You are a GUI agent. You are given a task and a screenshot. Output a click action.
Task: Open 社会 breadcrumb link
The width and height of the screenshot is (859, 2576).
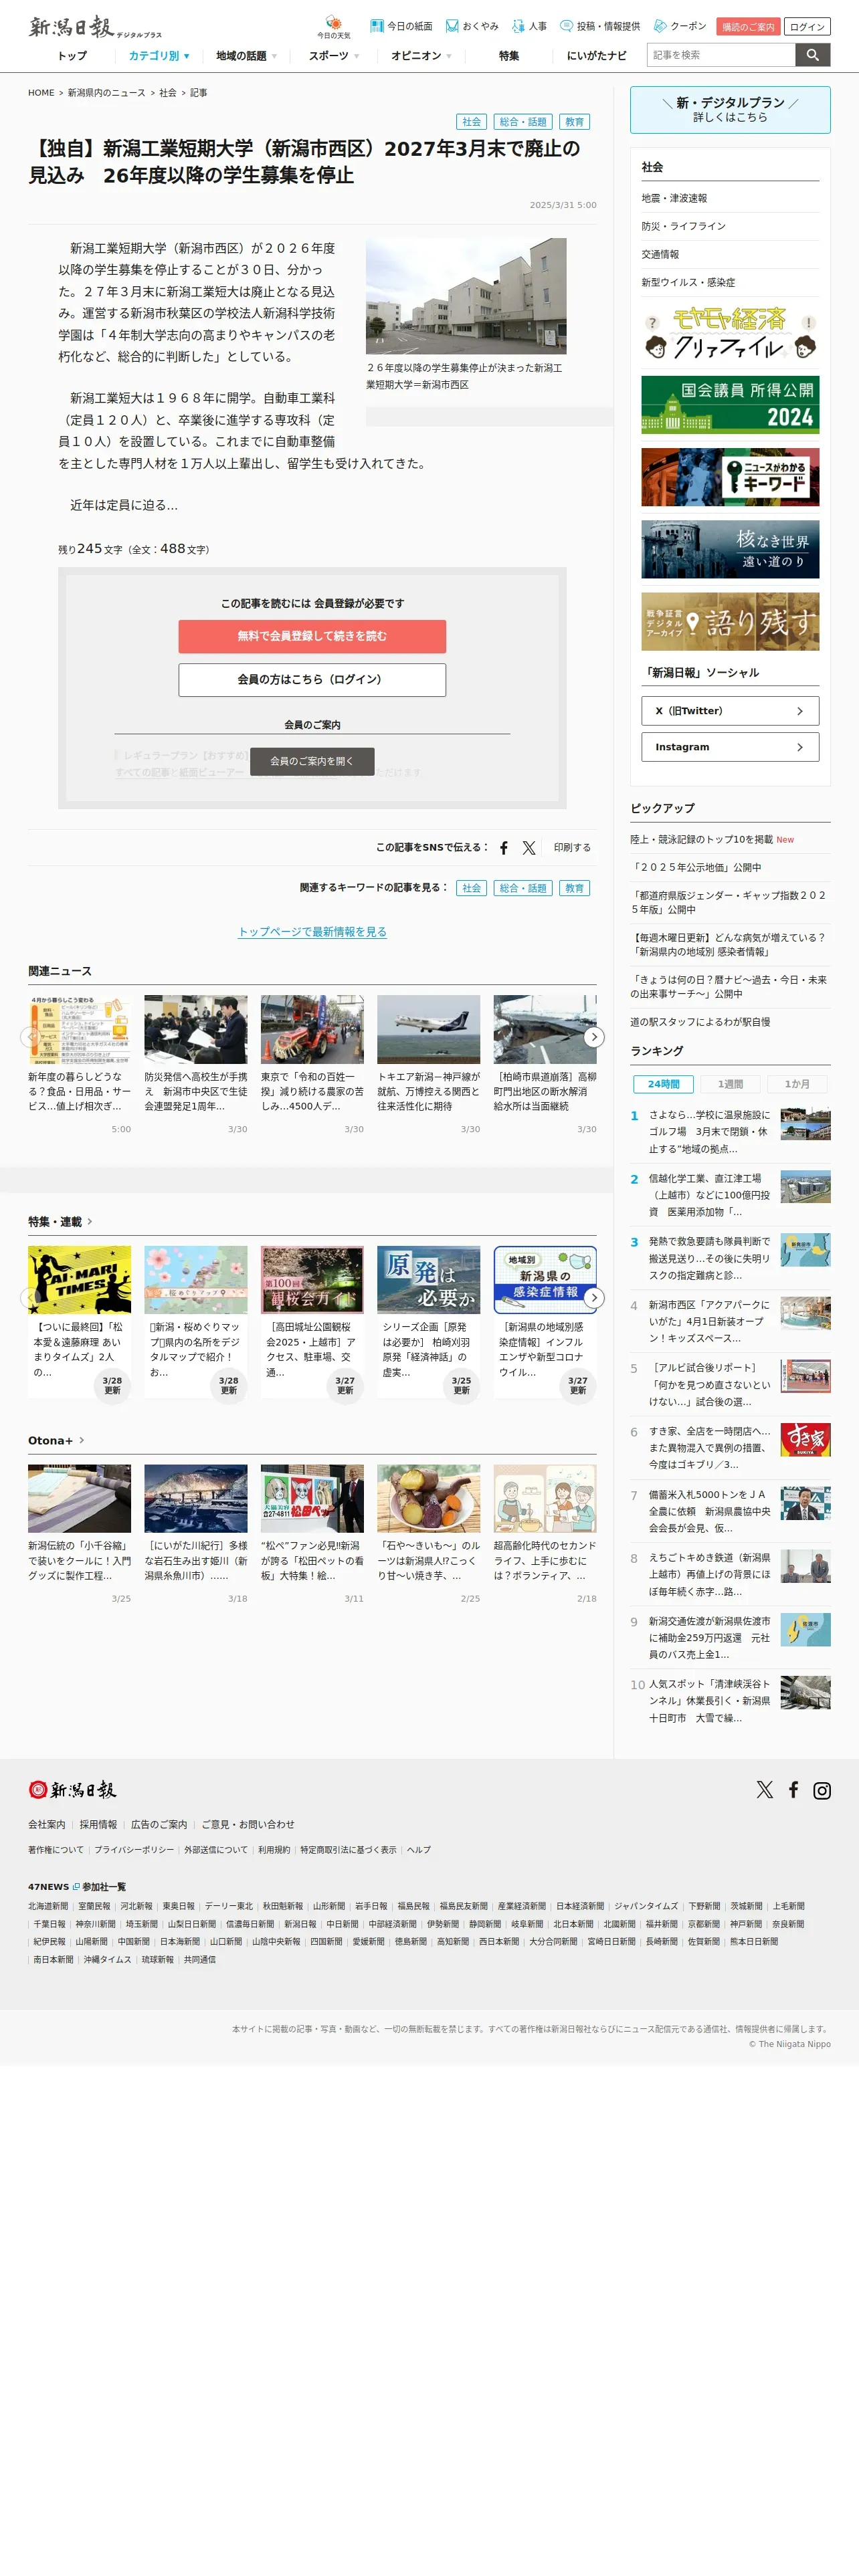(x=167, y=93)
